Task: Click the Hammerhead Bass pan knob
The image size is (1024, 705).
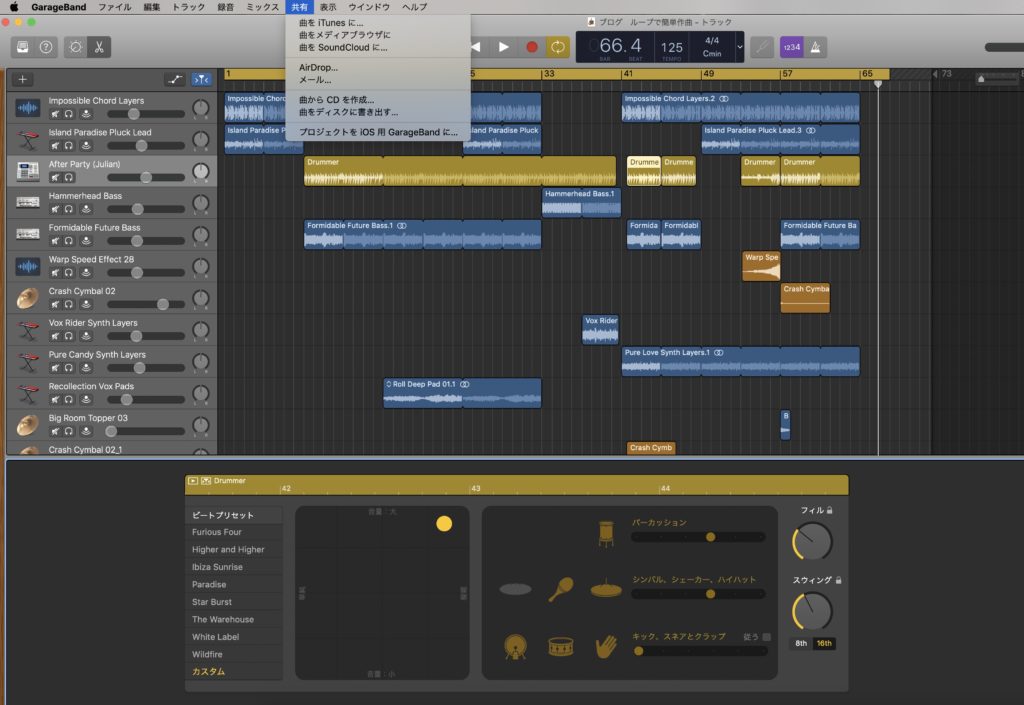Action: [x=201, y=203]
